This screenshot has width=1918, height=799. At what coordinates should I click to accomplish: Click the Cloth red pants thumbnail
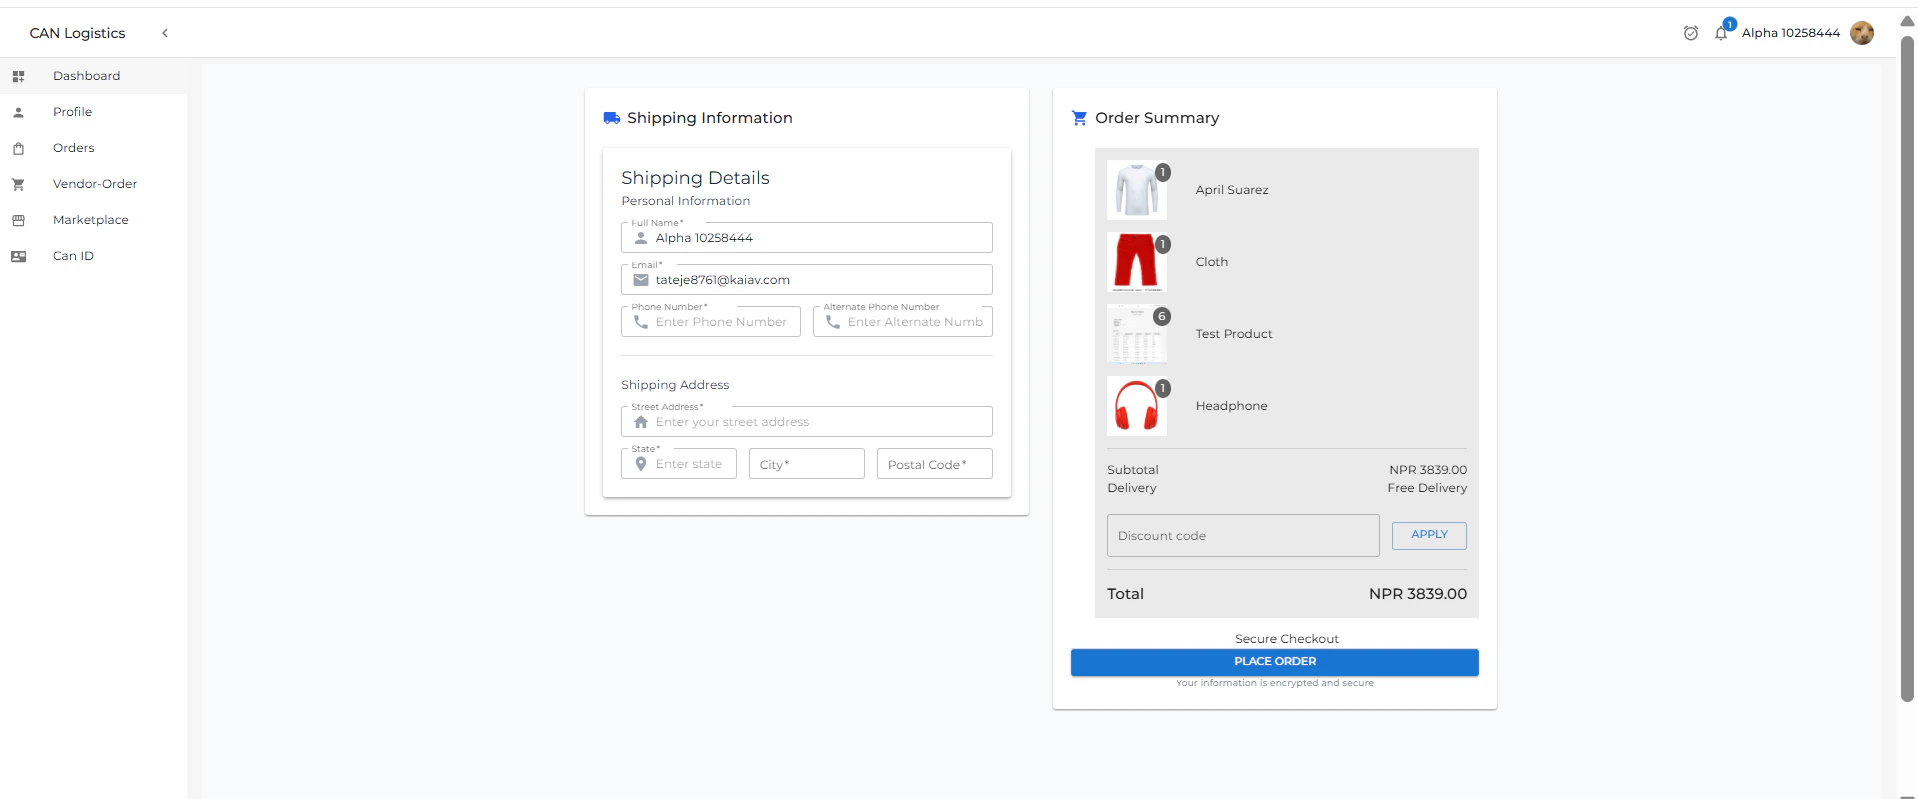click(1137, 262)
